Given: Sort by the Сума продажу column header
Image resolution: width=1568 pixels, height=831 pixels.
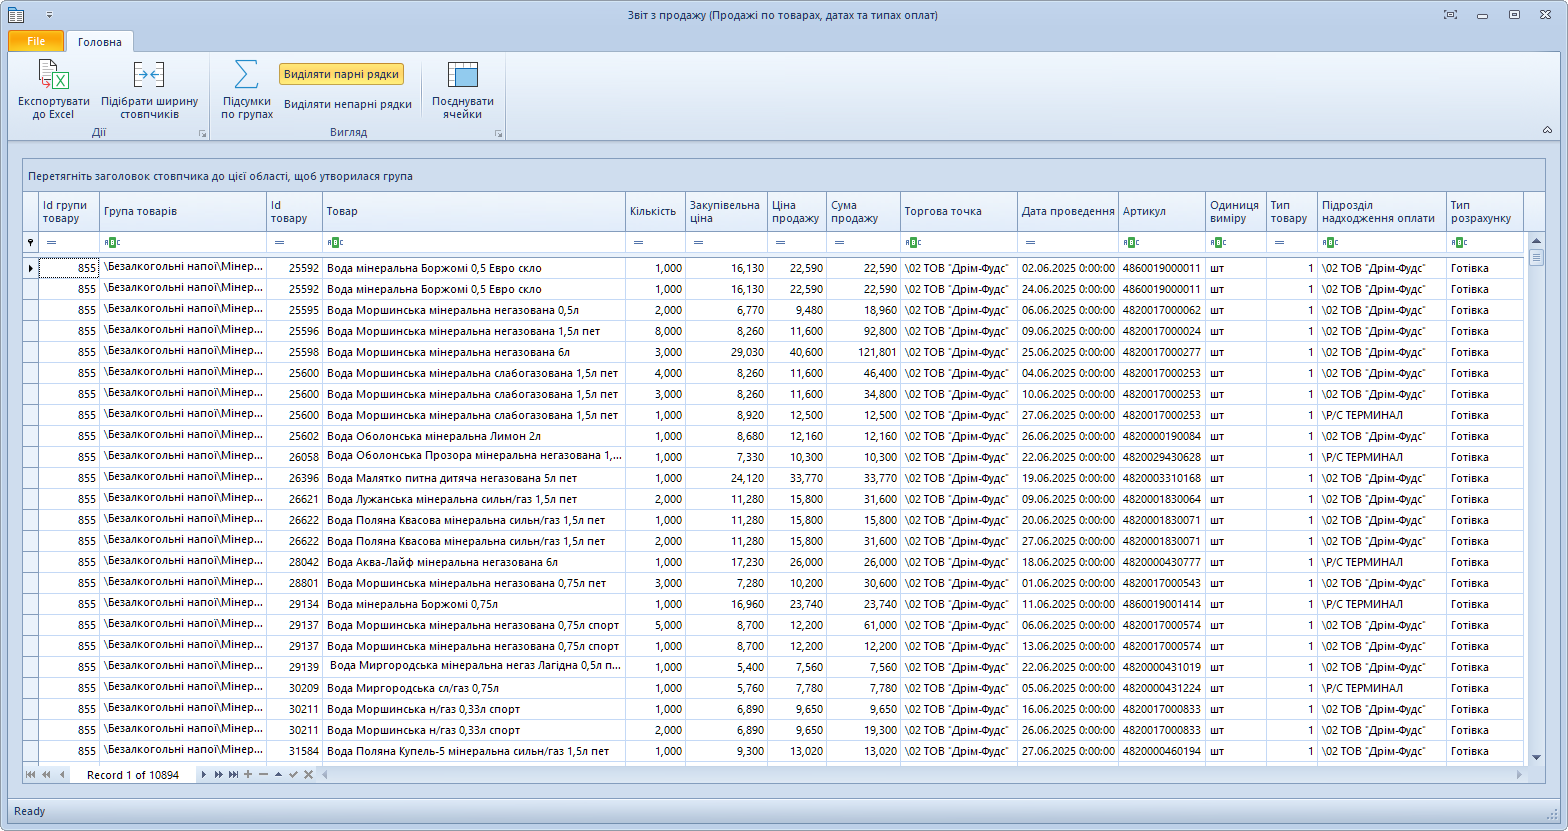Looking at the screenshot, I should click(863, 212).
